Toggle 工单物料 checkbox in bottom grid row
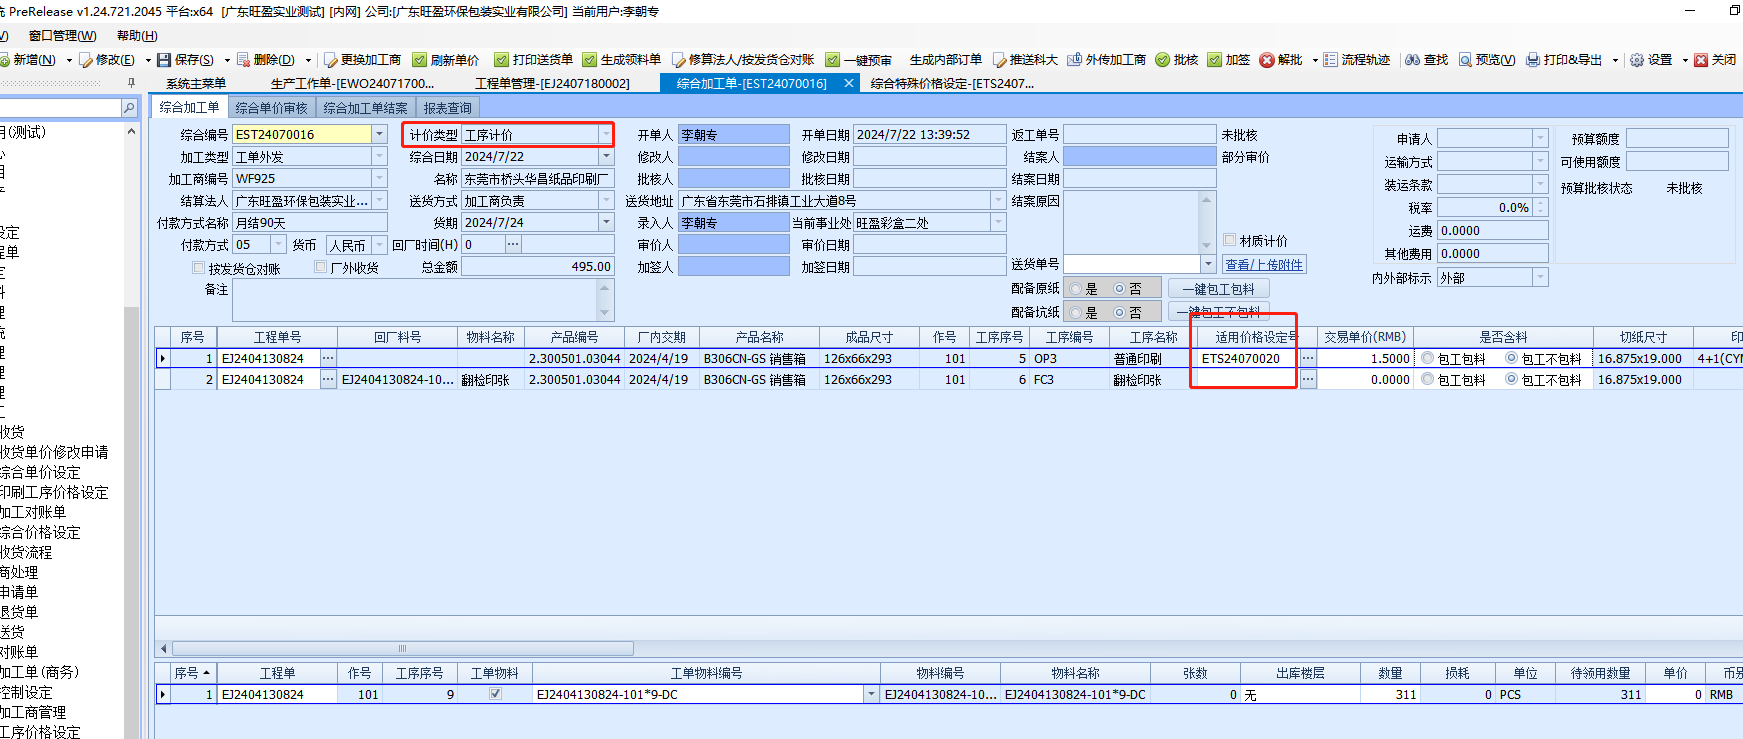 tap(495, 694)
